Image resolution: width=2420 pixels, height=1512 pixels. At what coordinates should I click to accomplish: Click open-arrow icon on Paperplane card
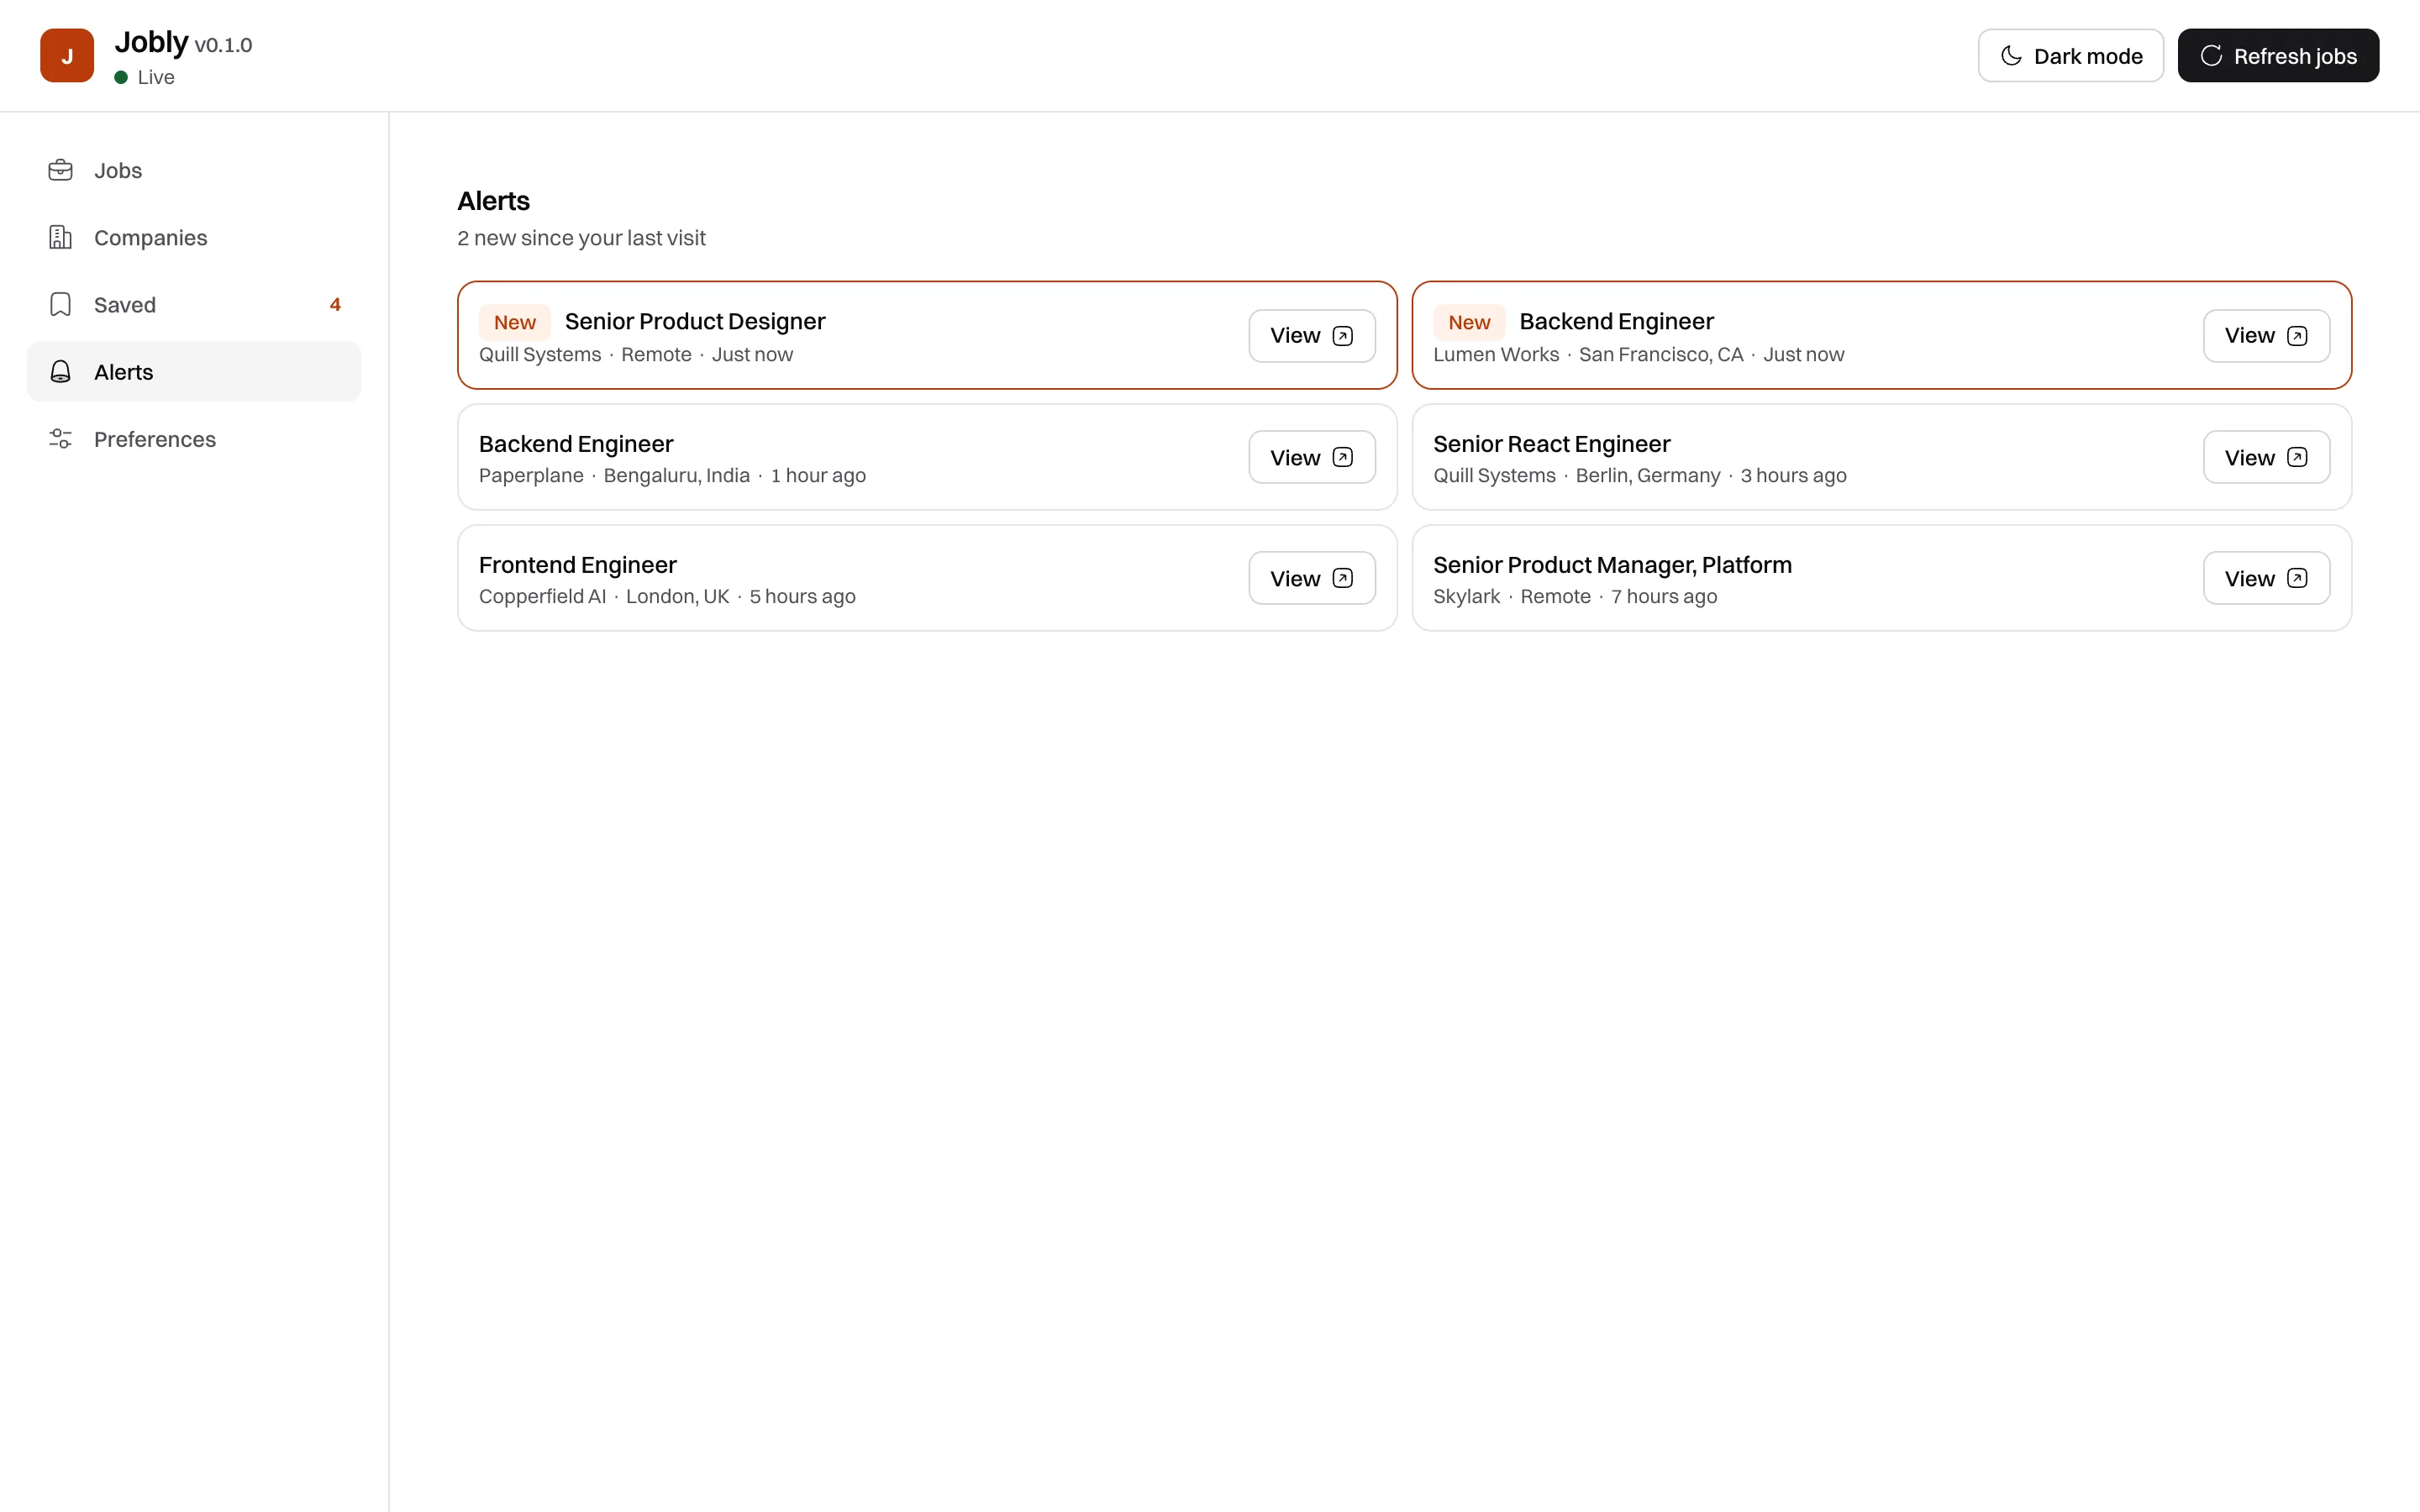tap(1343, 457)
